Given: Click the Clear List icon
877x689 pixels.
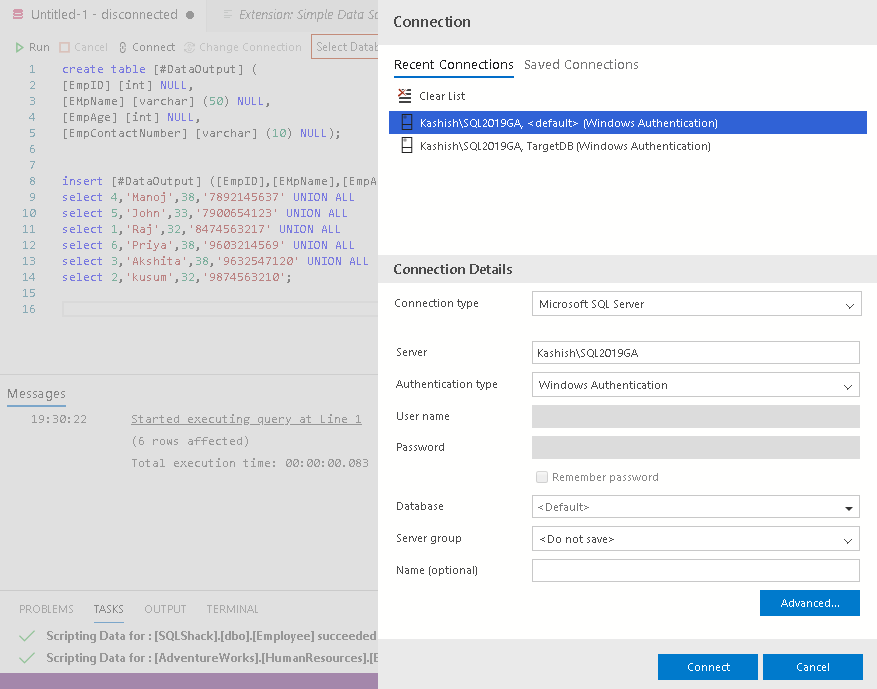Looking at the screenshot, I should click(x=405, y=96).
